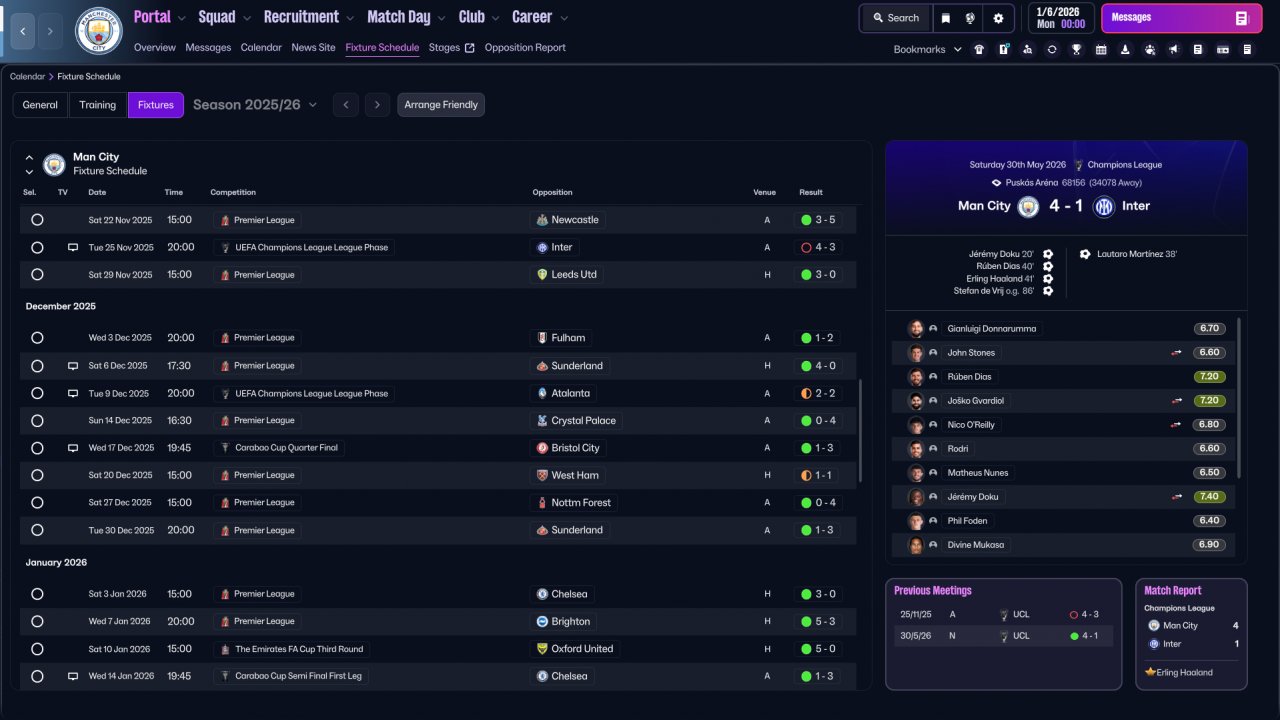Click the calendar grid icon in the bookmarks bar
Viewport: 1280px width, 720px height.
tap(1101, 49)
